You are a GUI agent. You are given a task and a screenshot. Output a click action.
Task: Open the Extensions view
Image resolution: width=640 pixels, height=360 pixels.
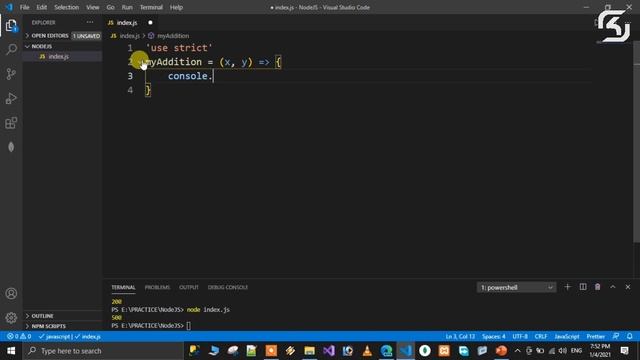pyautogui.click(x=11, y=123)
